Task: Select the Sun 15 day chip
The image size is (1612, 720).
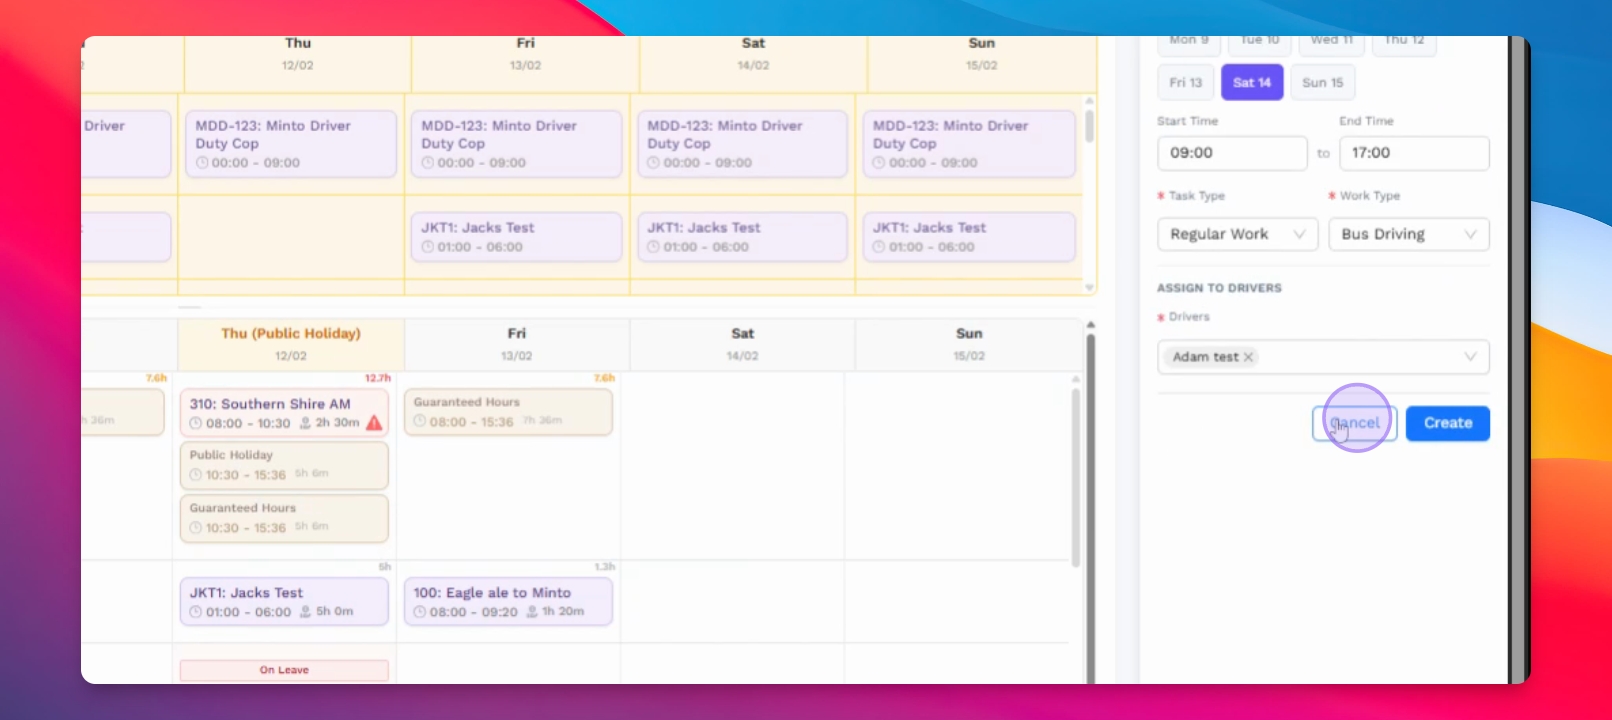Action: click(x=1323, y=83)
